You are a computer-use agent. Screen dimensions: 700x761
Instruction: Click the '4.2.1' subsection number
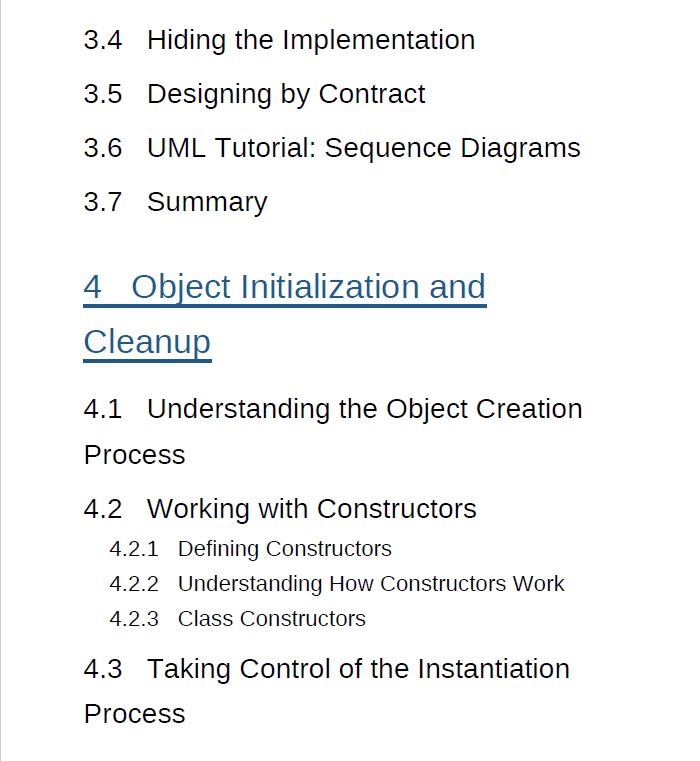click(x=134, y=549)
